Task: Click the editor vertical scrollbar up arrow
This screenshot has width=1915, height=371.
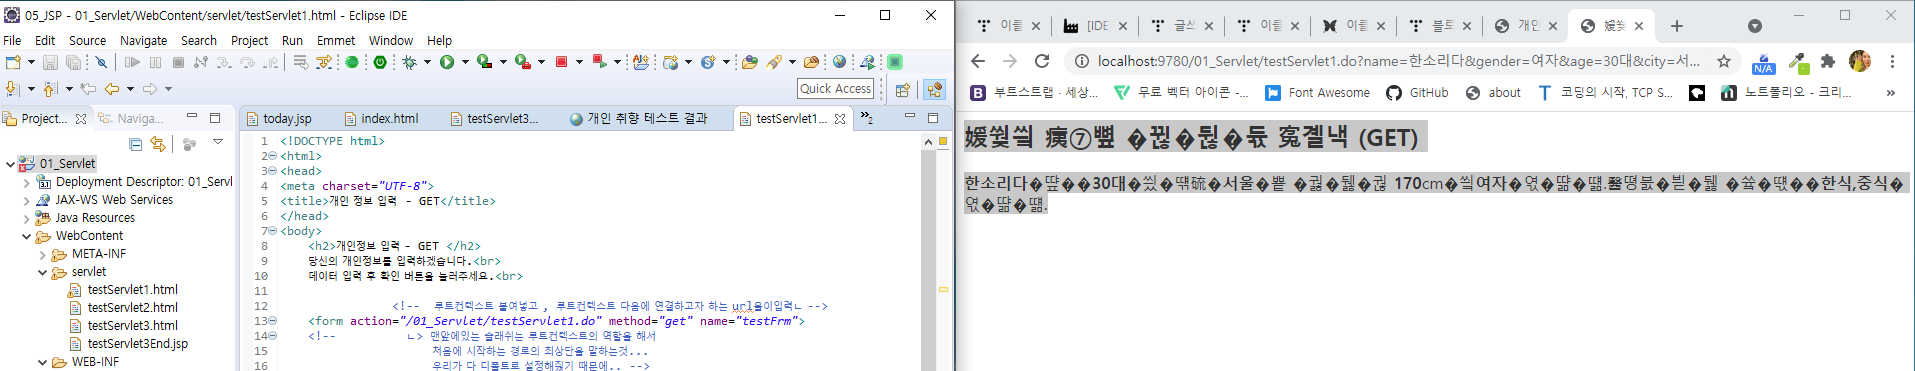Action: (x=929, y=142)
